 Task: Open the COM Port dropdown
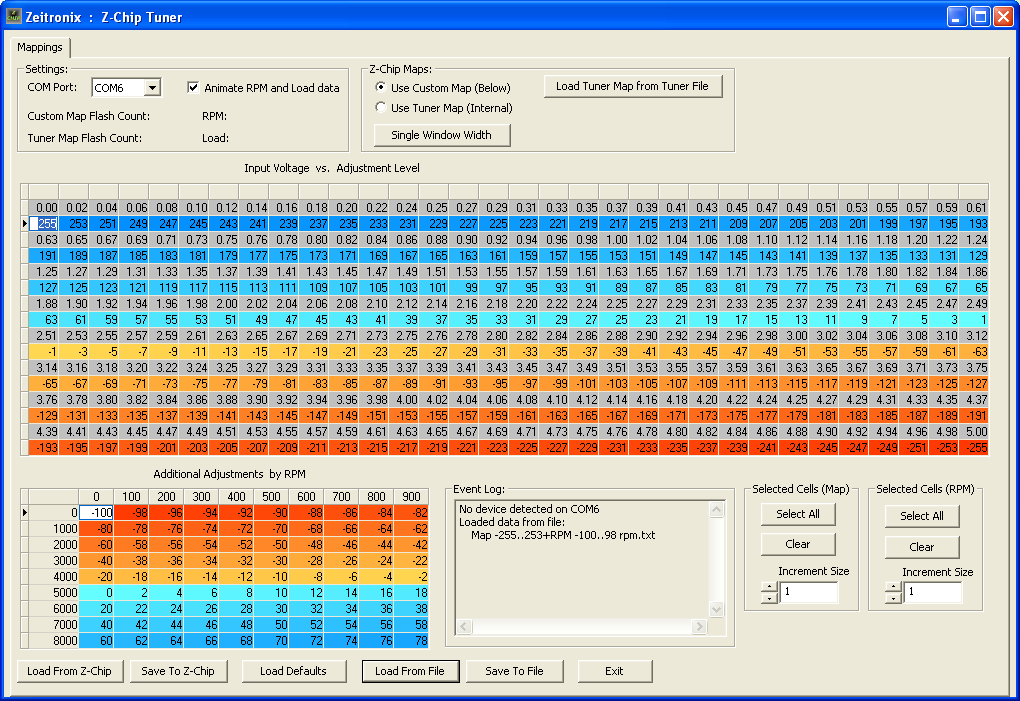coord(152,88)
